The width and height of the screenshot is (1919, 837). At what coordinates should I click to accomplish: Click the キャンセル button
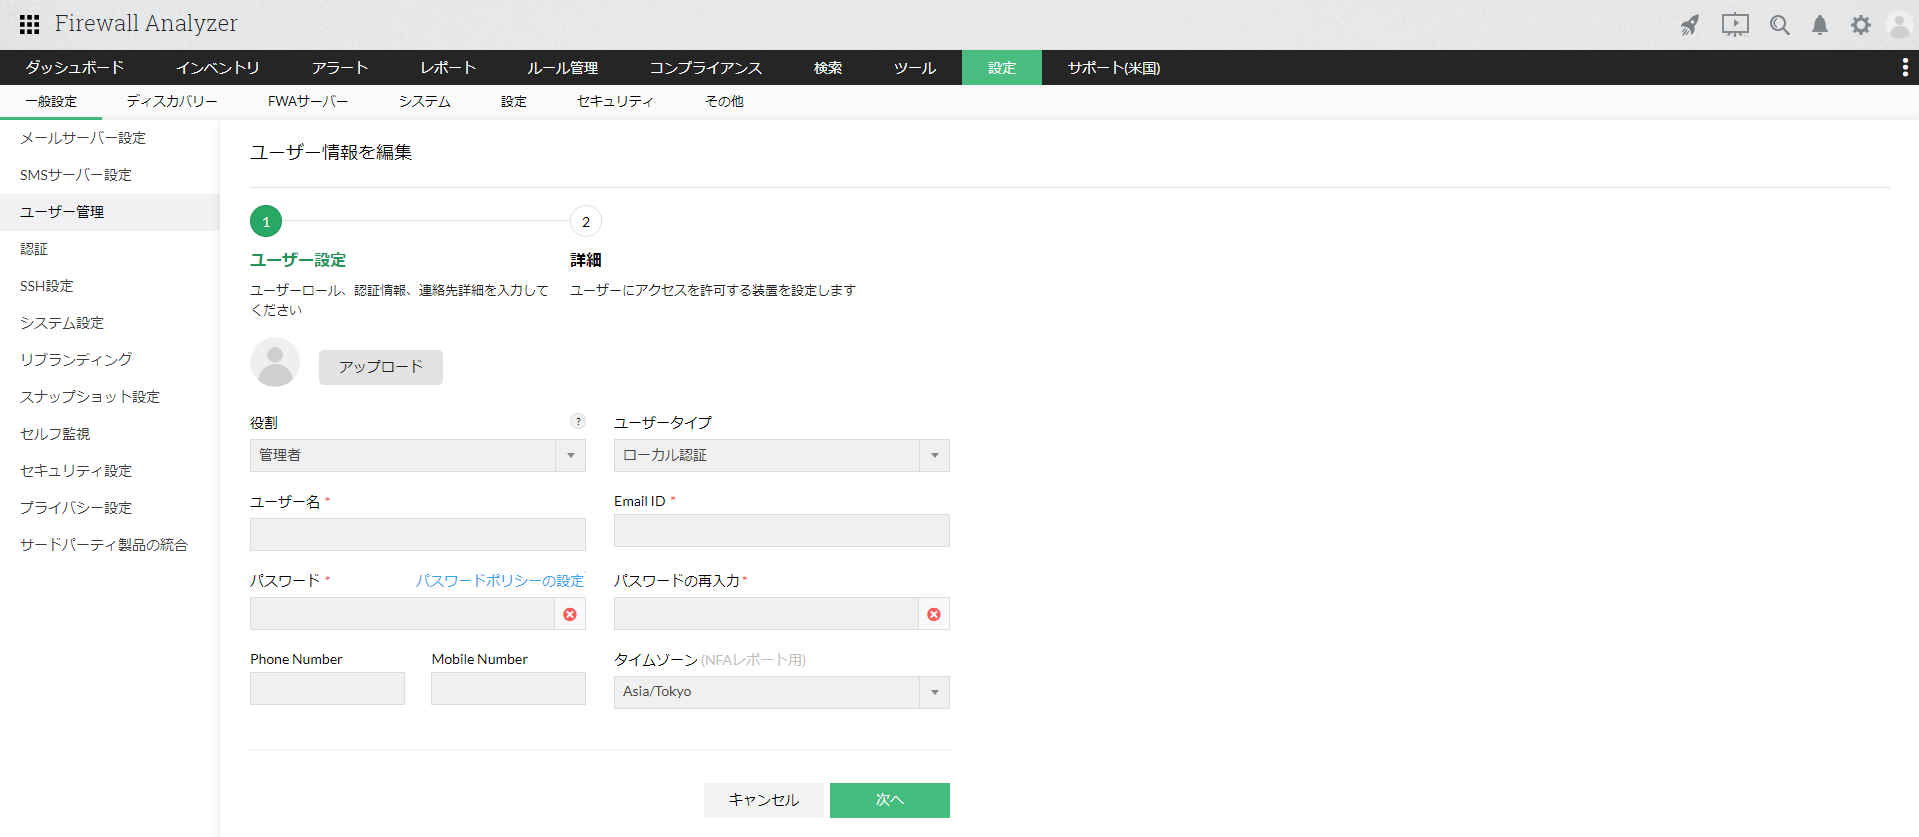tap(764, 800)
